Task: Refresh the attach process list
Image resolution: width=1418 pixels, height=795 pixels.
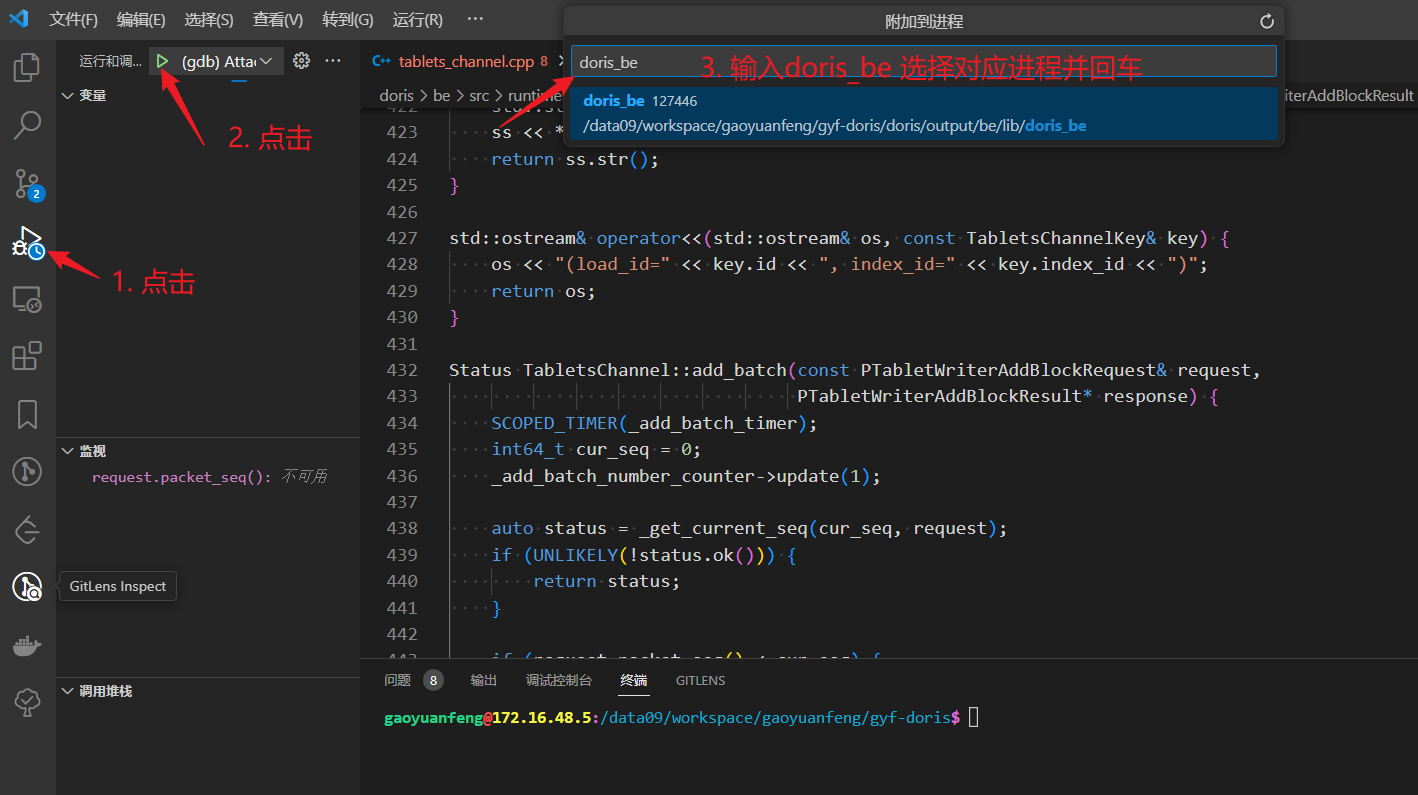Action: (x=1266, y=22)
